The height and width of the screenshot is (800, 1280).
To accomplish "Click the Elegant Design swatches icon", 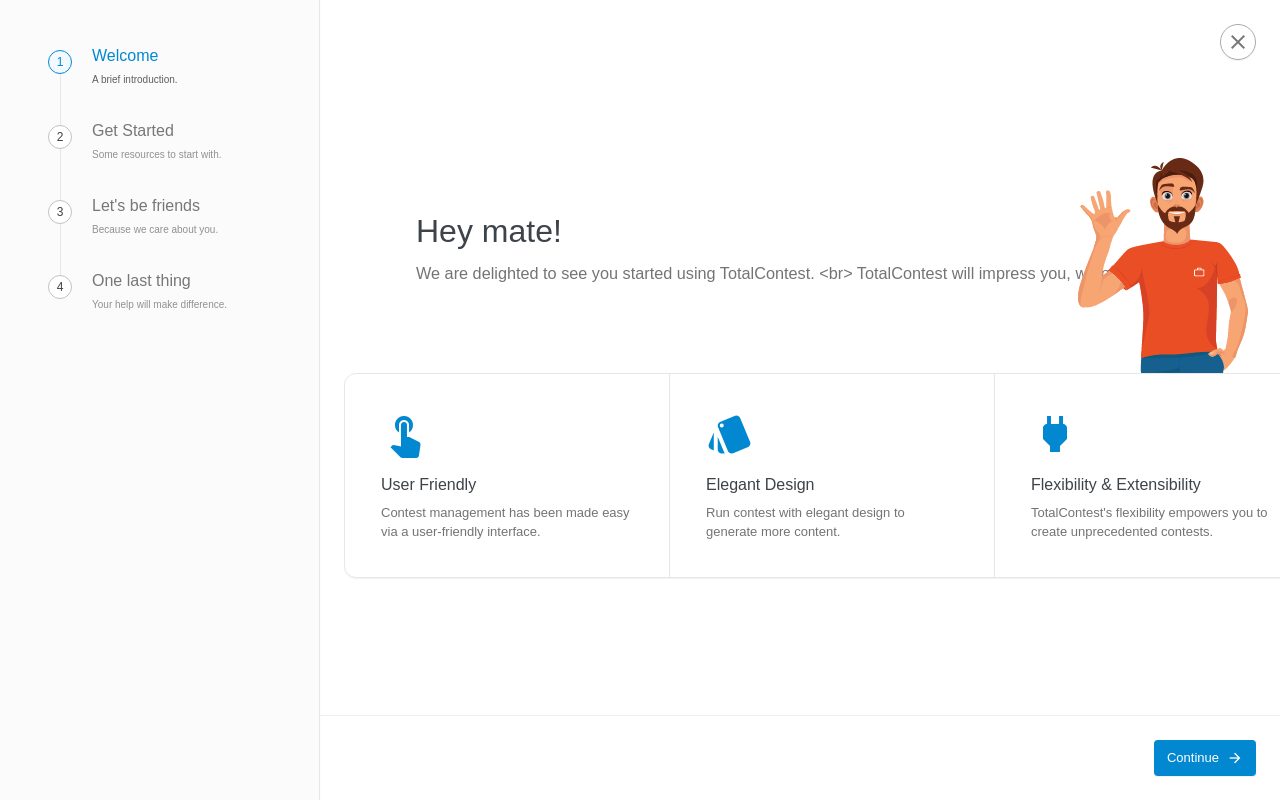I will tap(729, 435).
